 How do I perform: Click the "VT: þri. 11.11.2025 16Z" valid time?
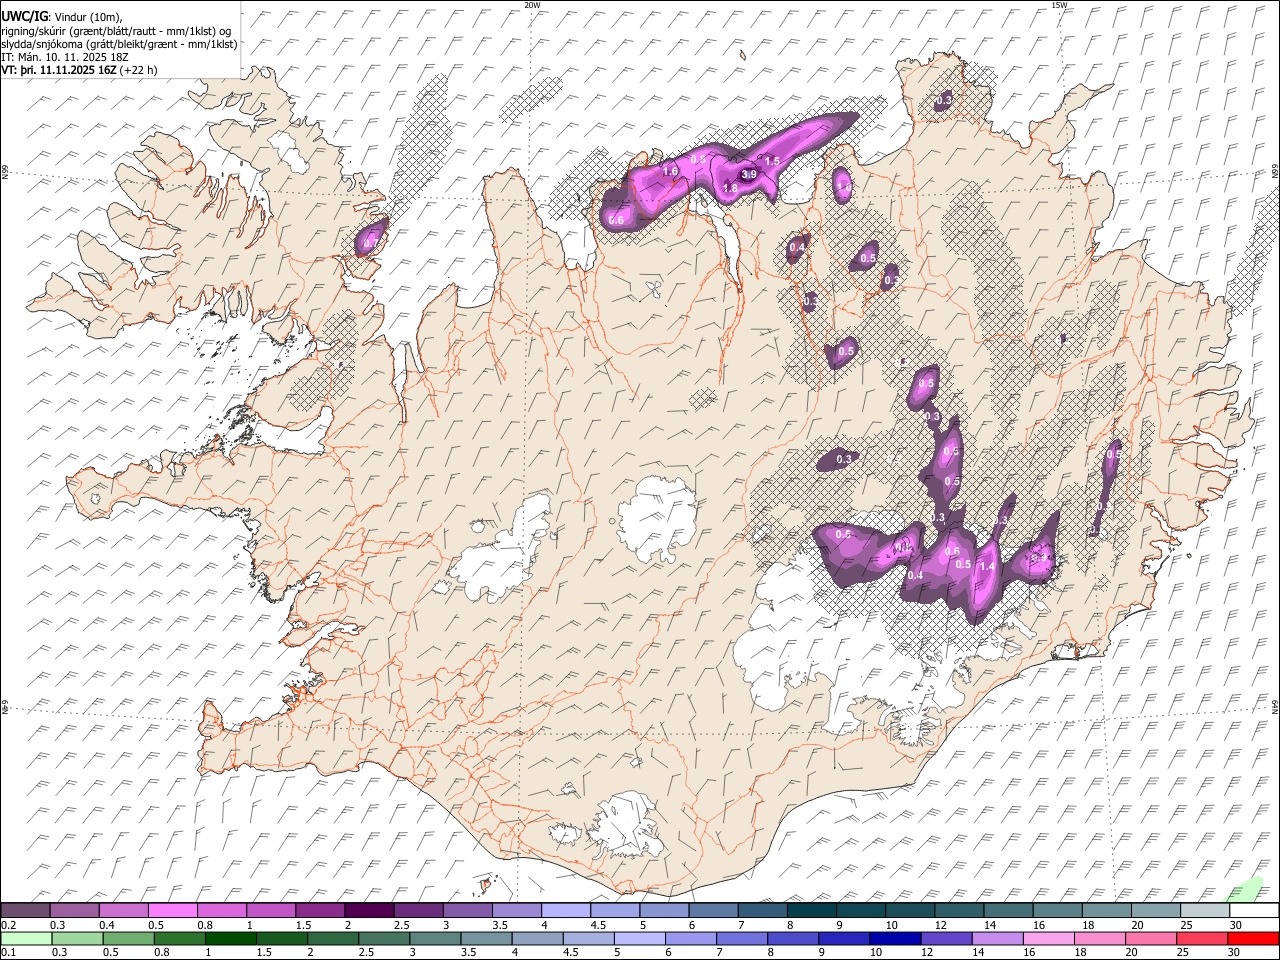(x=58, y=70)
